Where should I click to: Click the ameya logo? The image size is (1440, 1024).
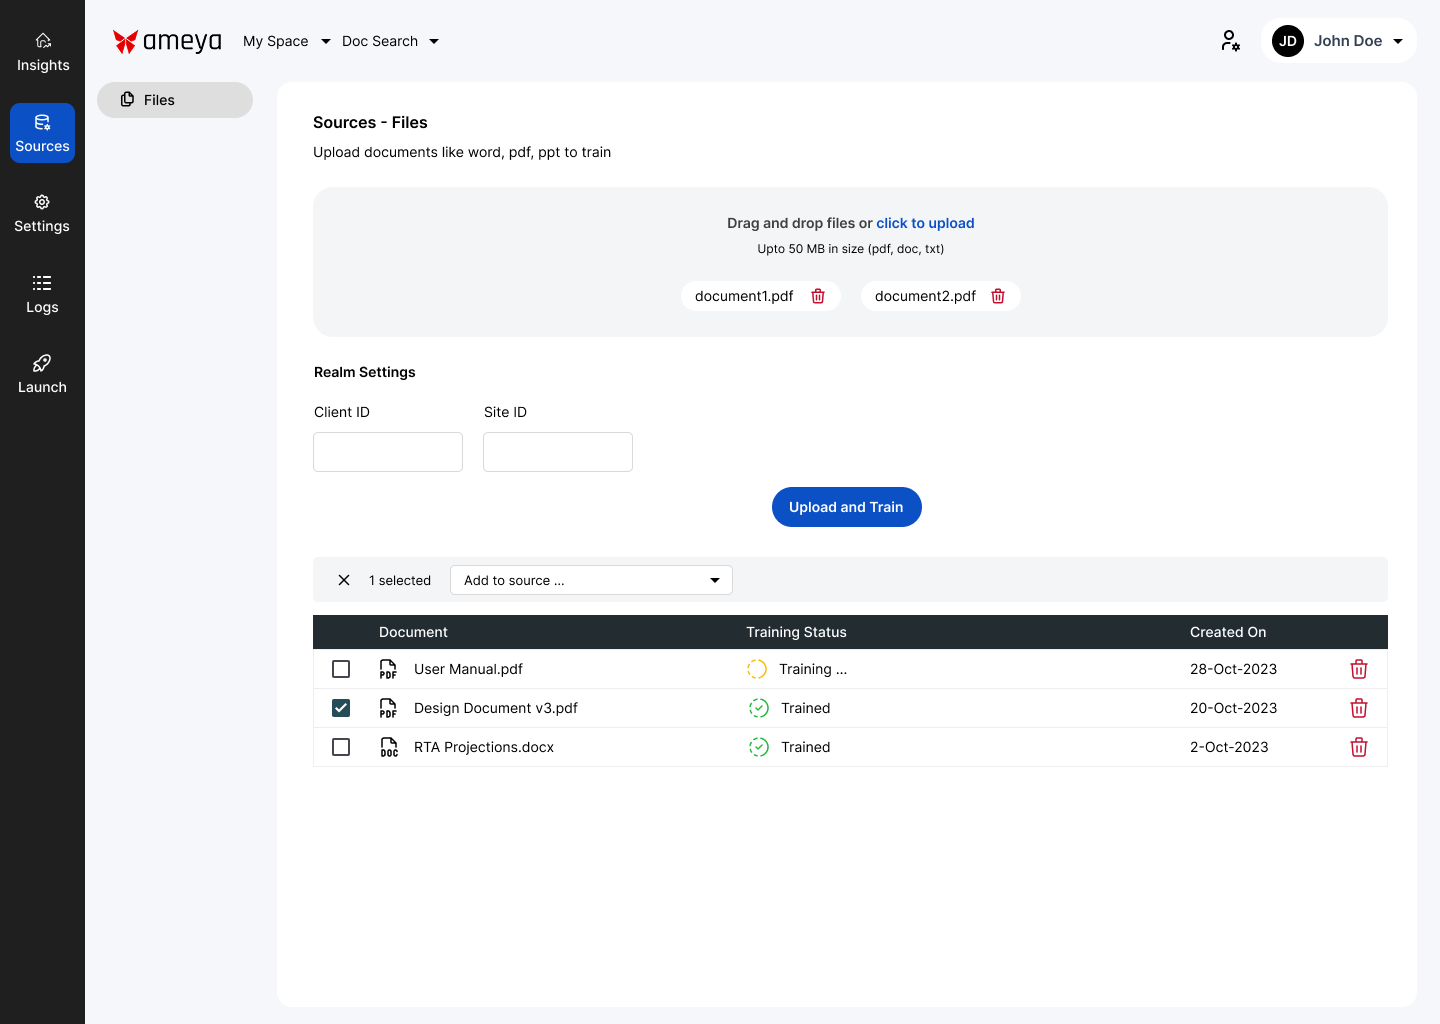(x=167, y=41)
